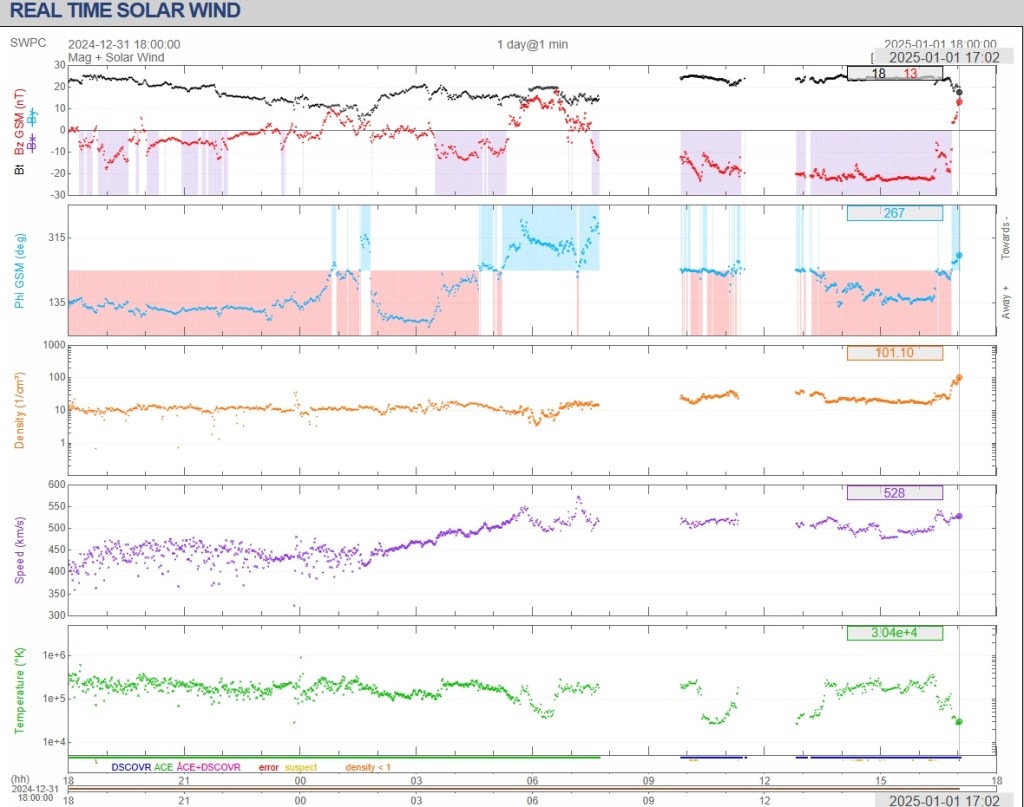The width and height of the screenshot is (1024, 807).
Task: Click the speed readout box showing 528
Action: (894, 492)
